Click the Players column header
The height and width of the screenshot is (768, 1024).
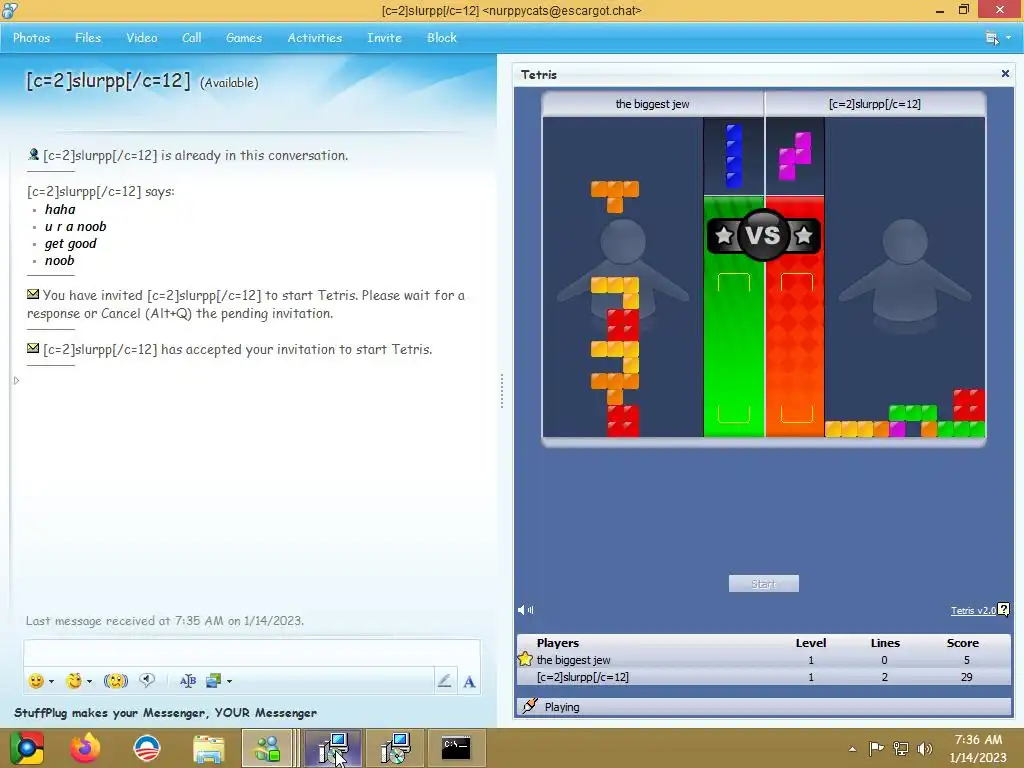pyautogui.click(x=558, y=643)
